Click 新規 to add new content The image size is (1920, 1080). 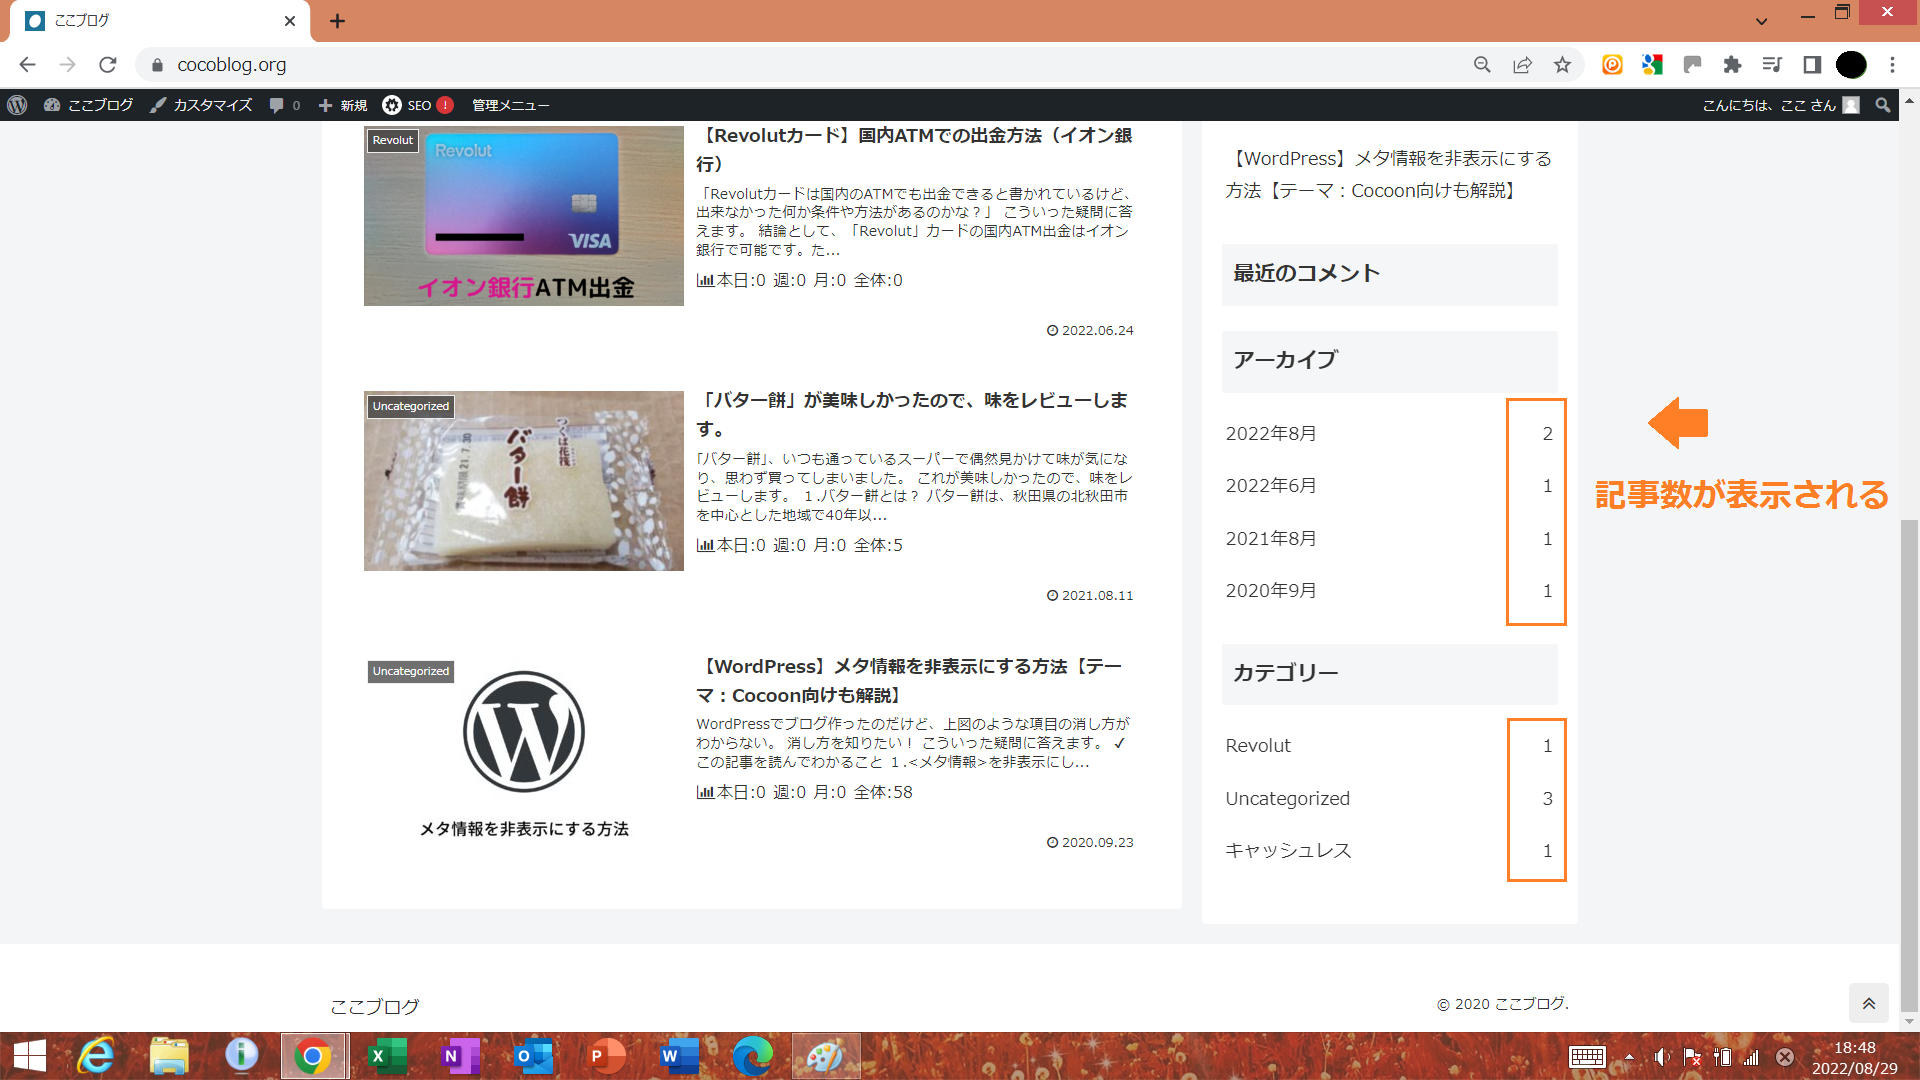(343, 105)
